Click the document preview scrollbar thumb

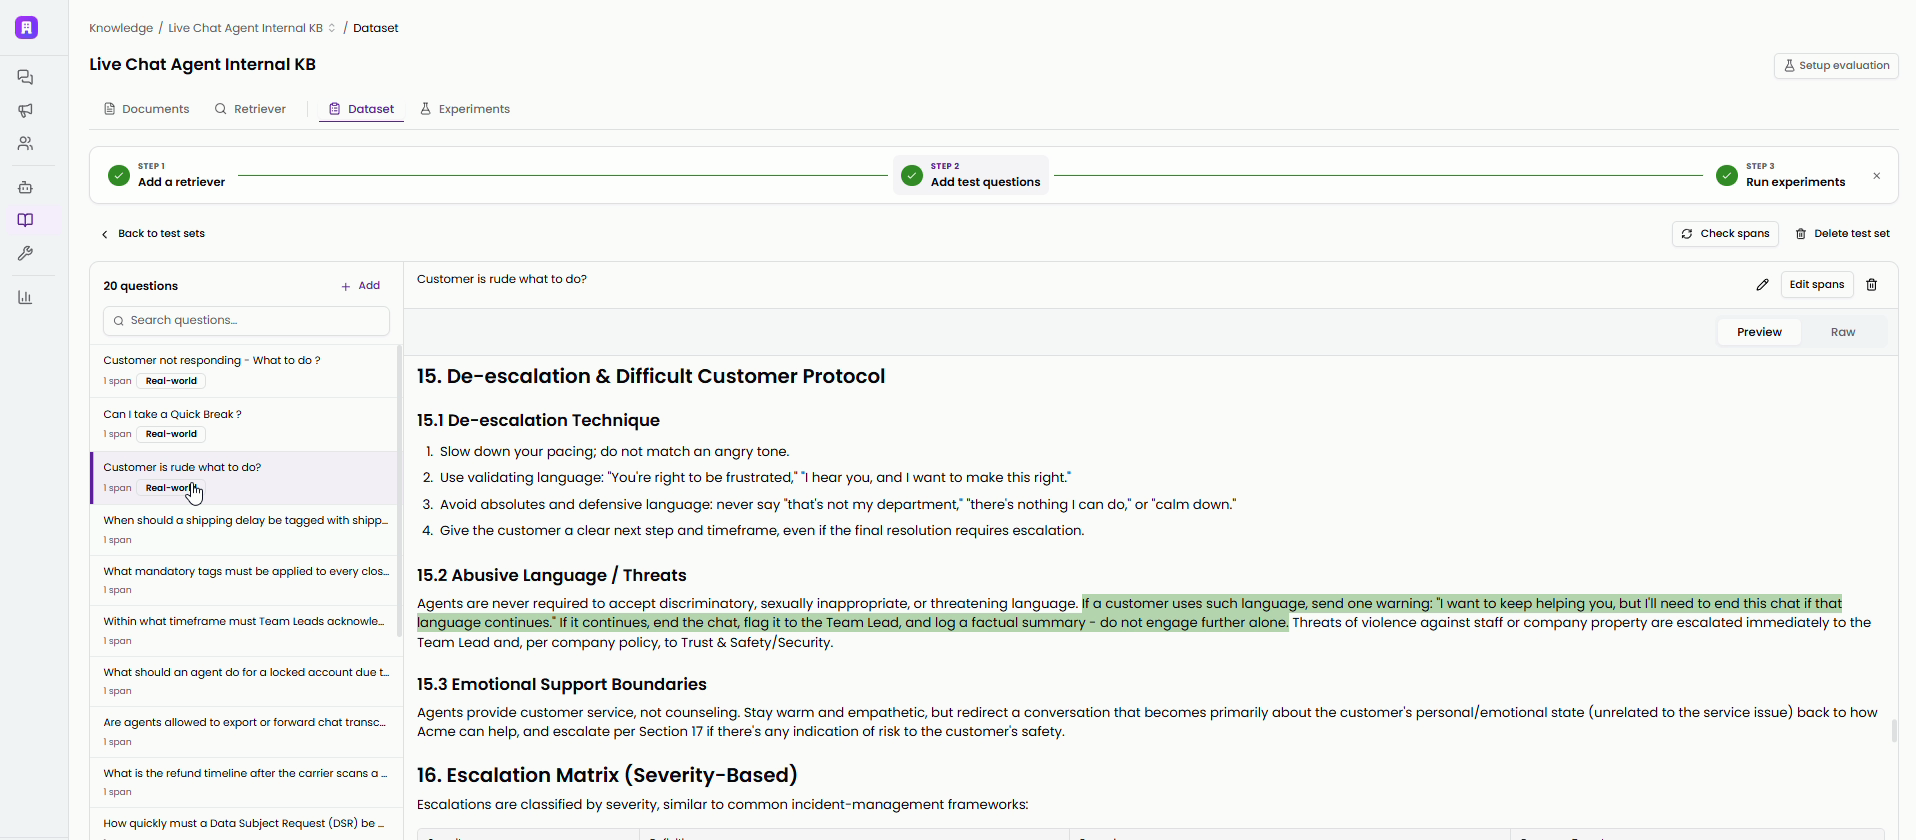(x=1894, y=731)
